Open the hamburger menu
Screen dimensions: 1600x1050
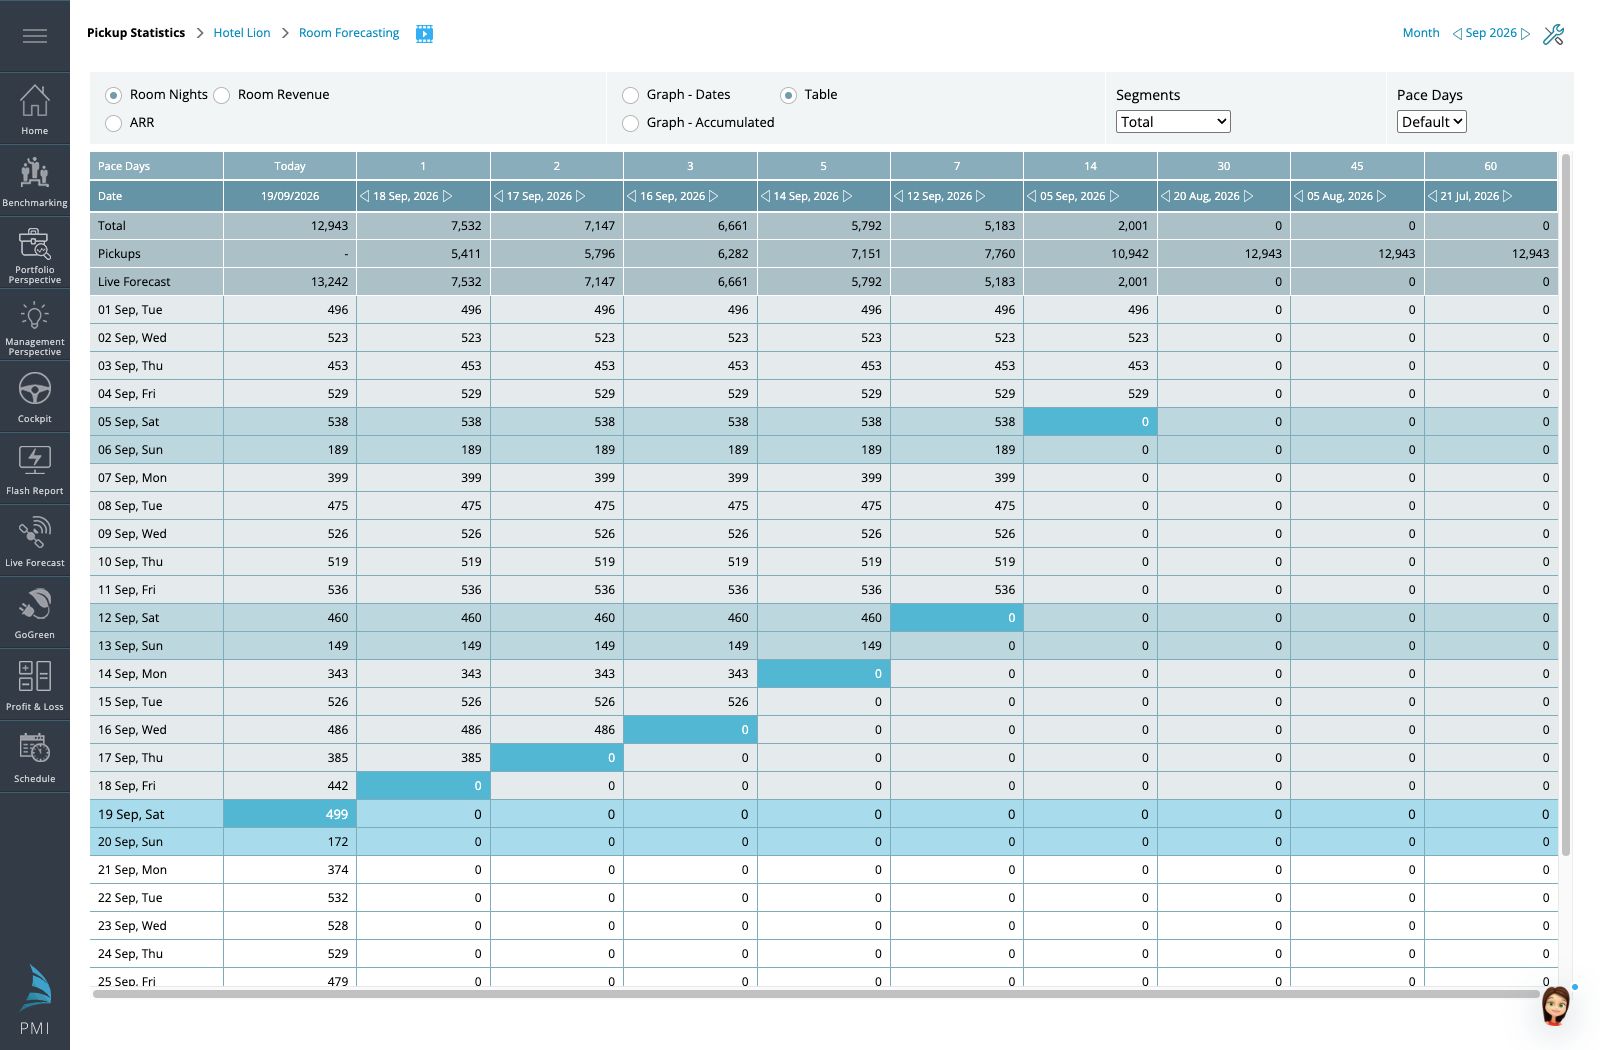(35, 36)
